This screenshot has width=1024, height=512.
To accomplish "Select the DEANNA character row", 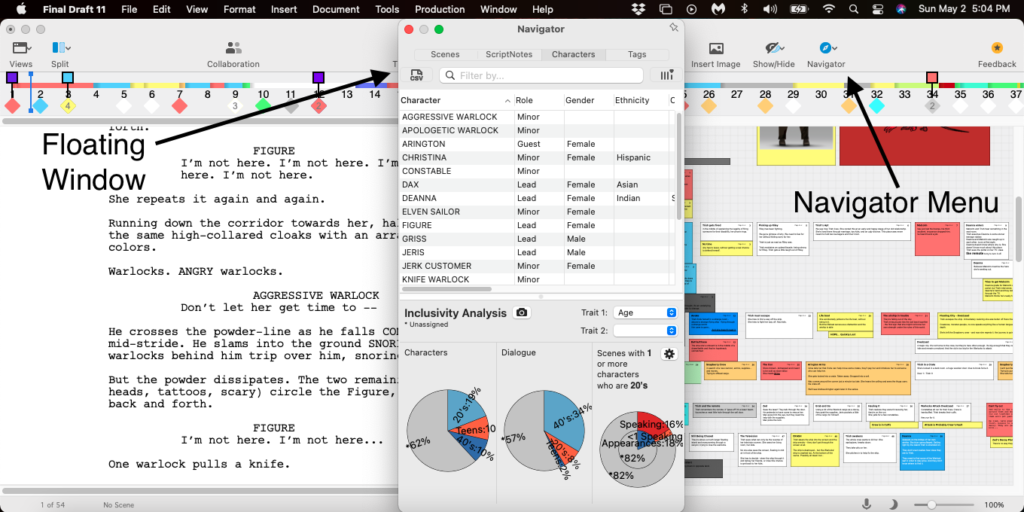I will [x=420, y=198].
